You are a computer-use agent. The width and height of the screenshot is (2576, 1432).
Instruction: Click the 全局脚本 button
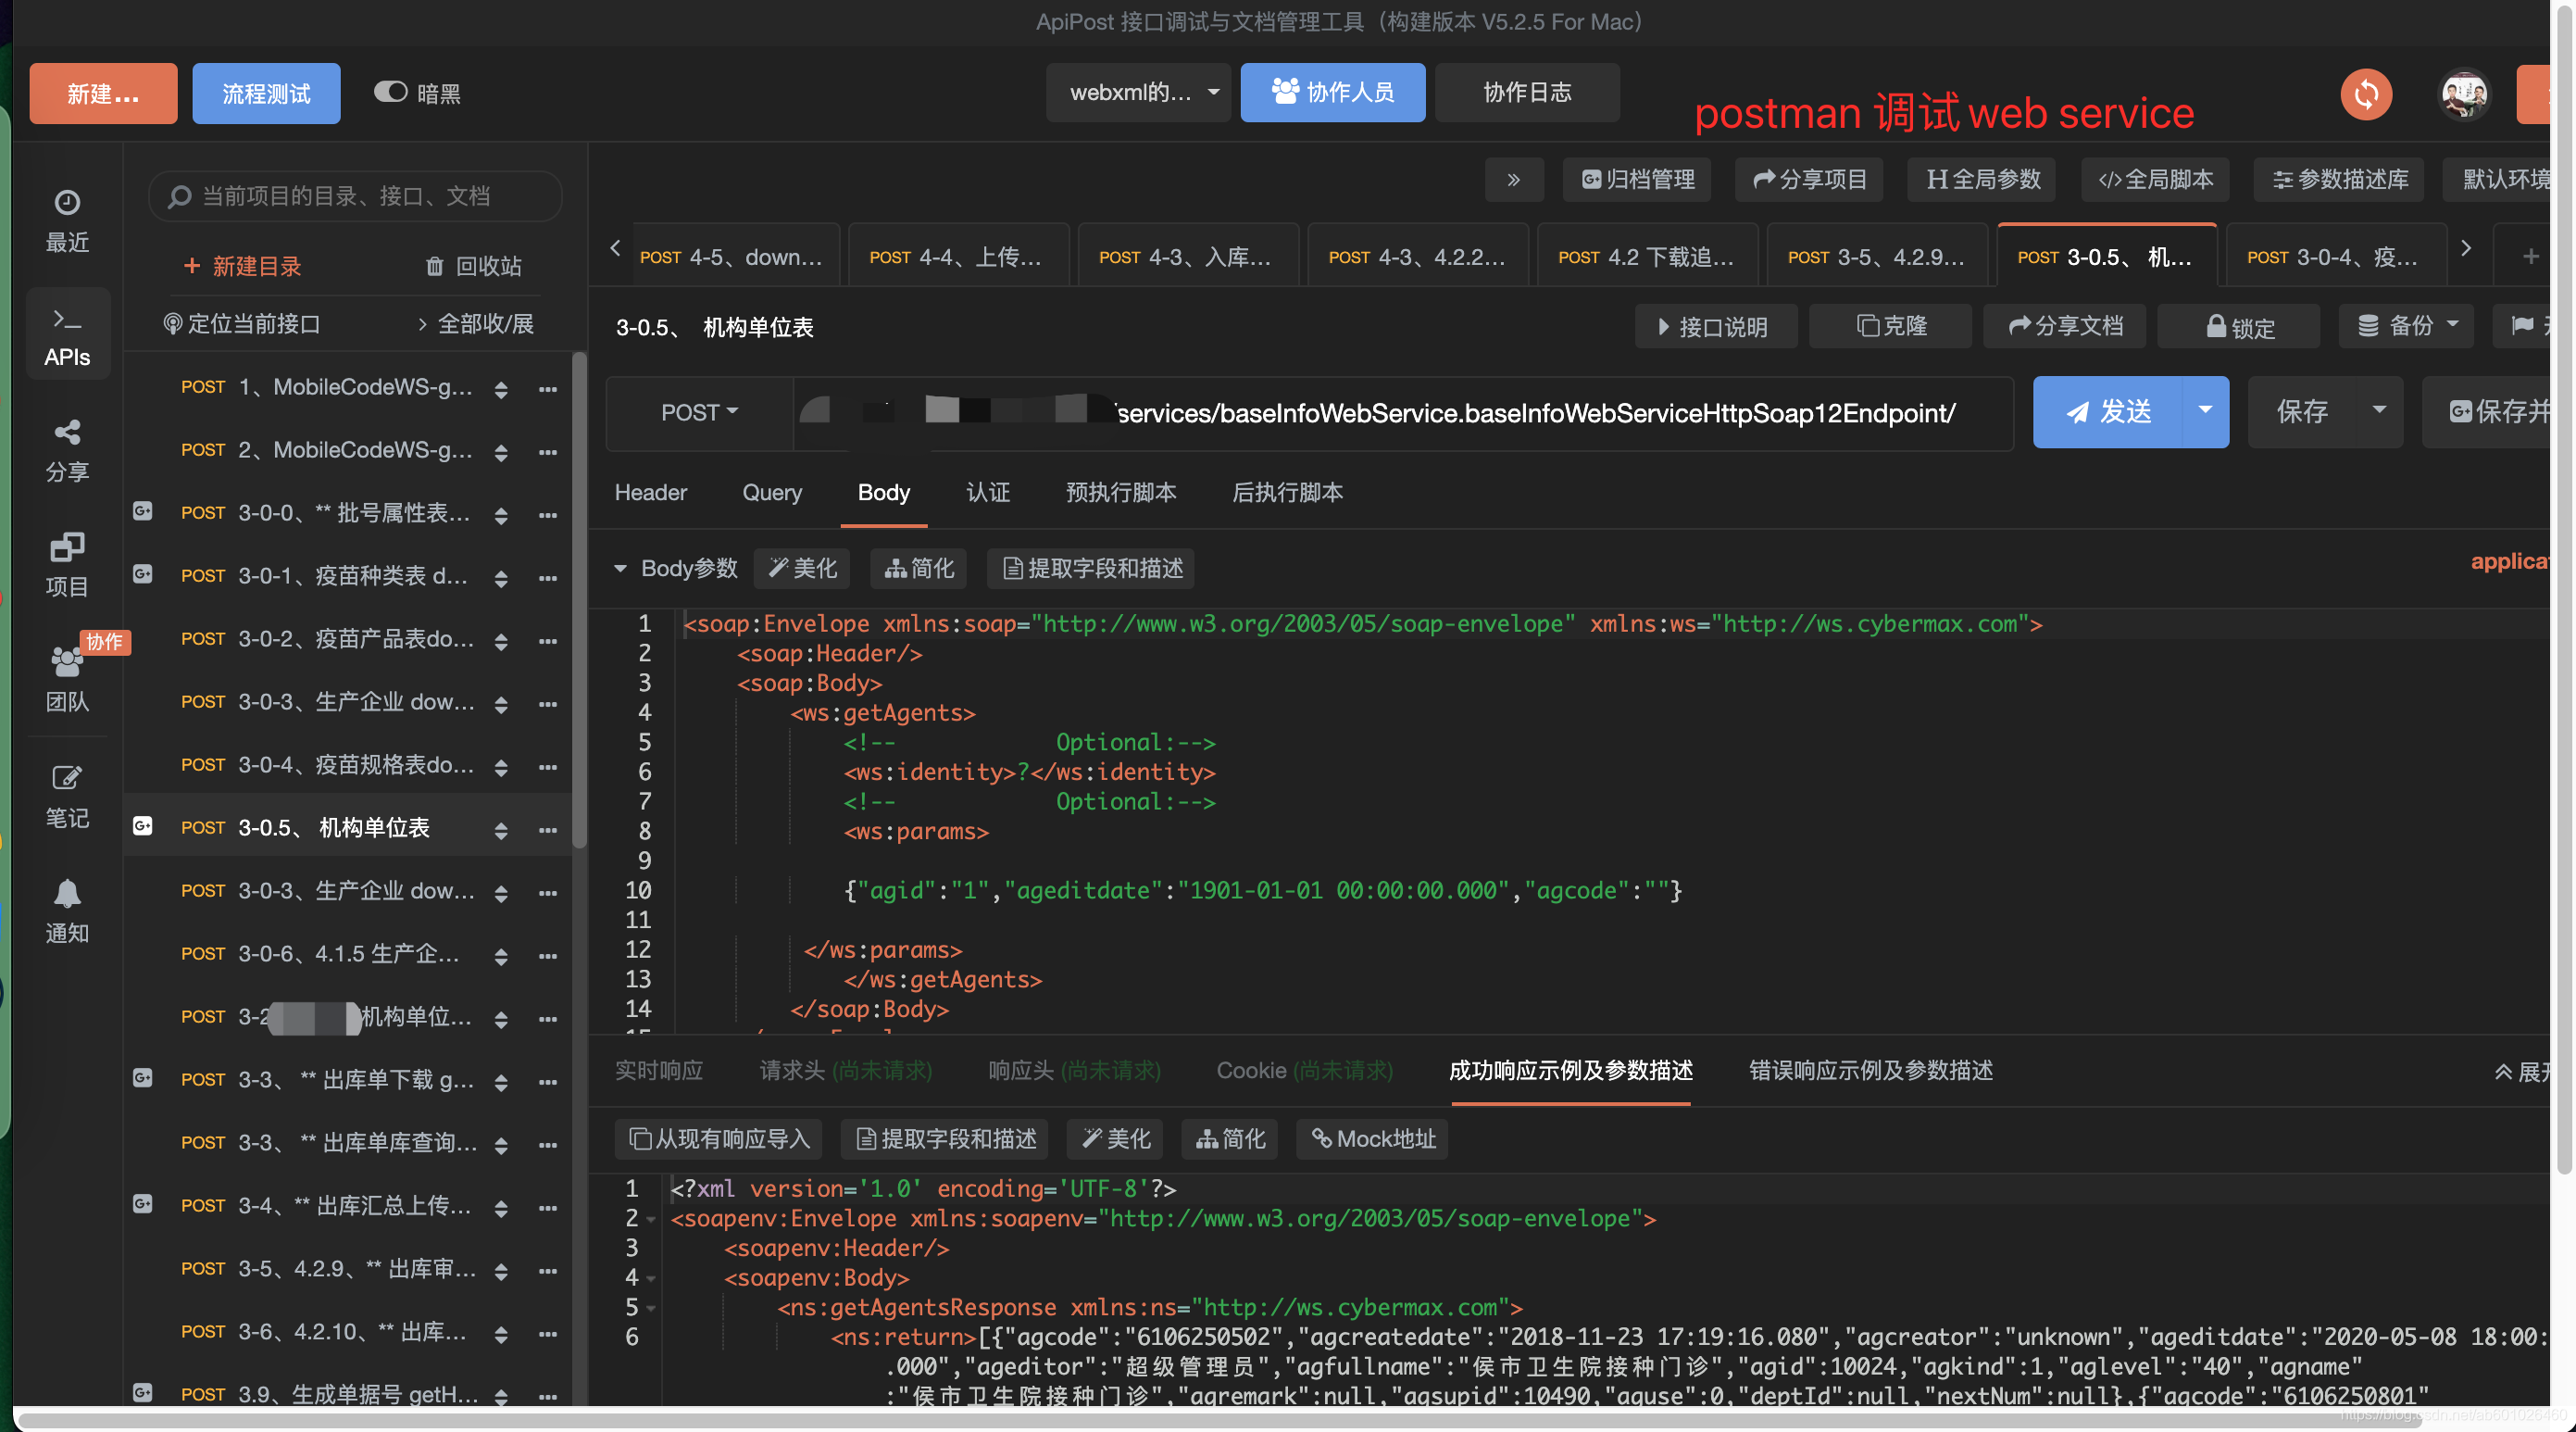click(x=2156, y=179)
